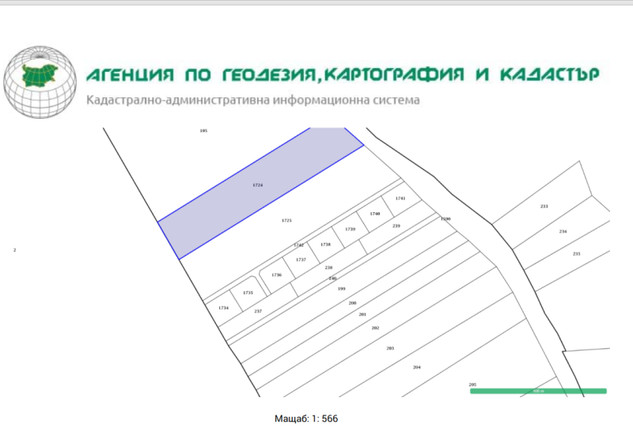Click the parcel labeled 235
Image resolution: width=633 pixels, height=432 pixels.
point(576,254)
